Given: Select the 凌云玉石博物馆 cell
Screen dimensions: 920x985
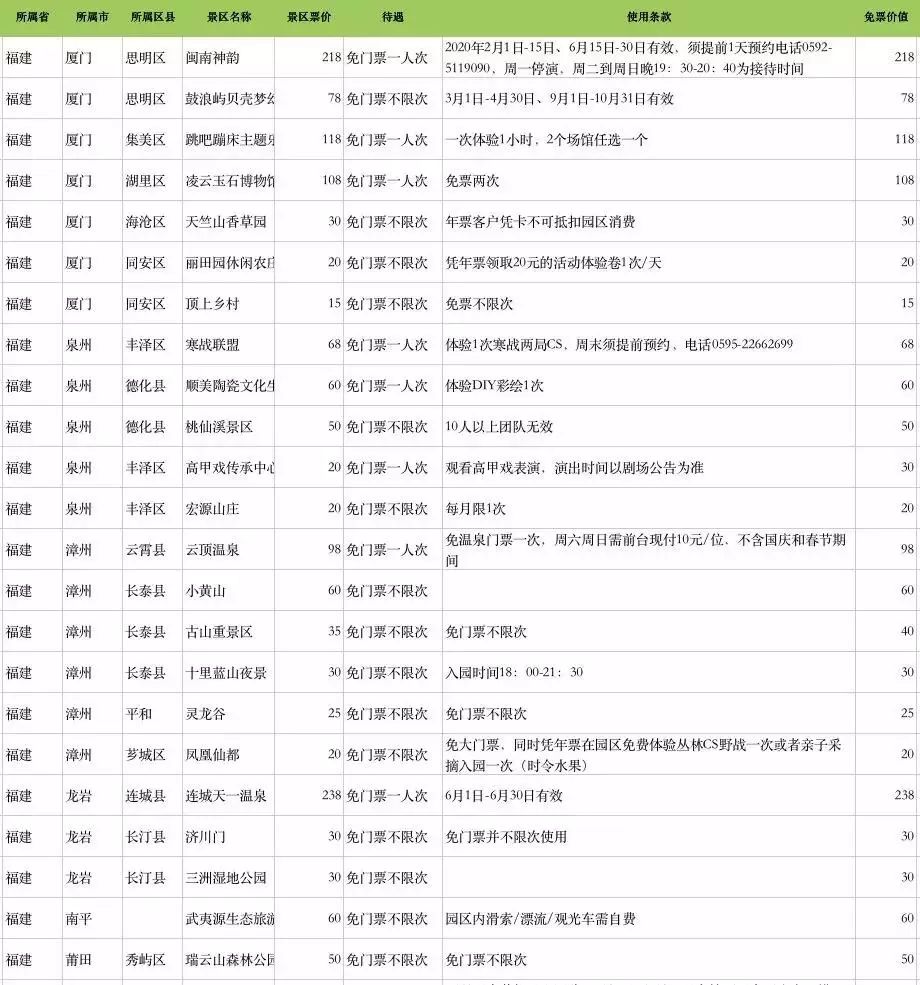Looking at the screenshot, I should click(x=230, y=181).
